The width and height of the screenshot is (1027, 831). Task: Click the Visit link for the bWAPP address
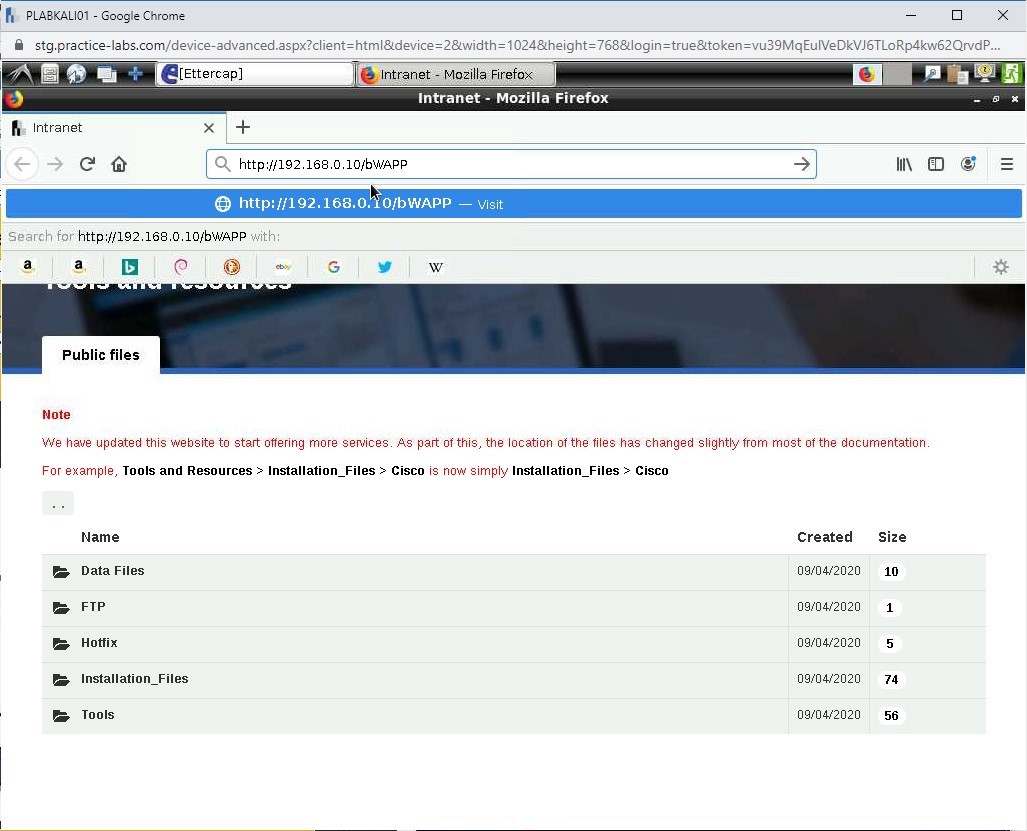(490, 204)
